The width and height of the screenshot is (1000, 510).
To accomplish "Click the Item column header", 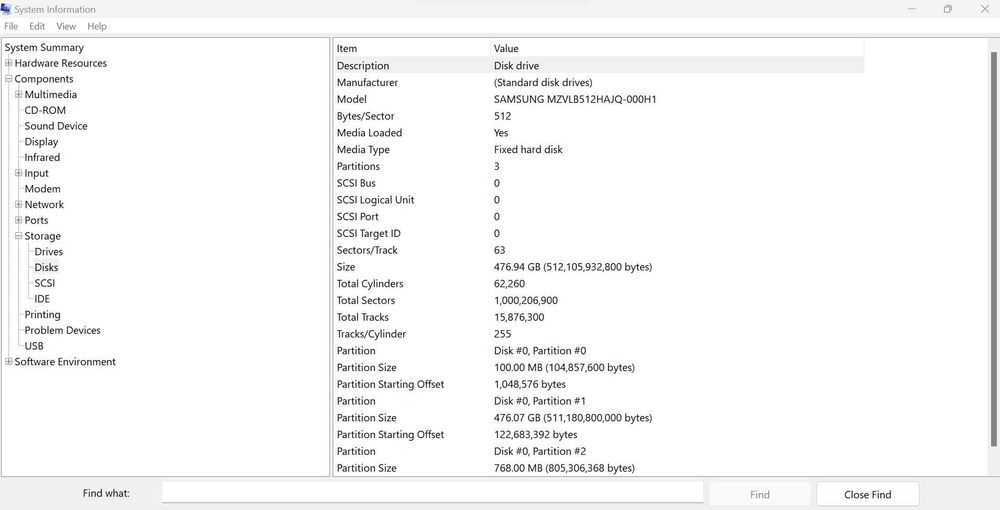I will tap(412, 48).
